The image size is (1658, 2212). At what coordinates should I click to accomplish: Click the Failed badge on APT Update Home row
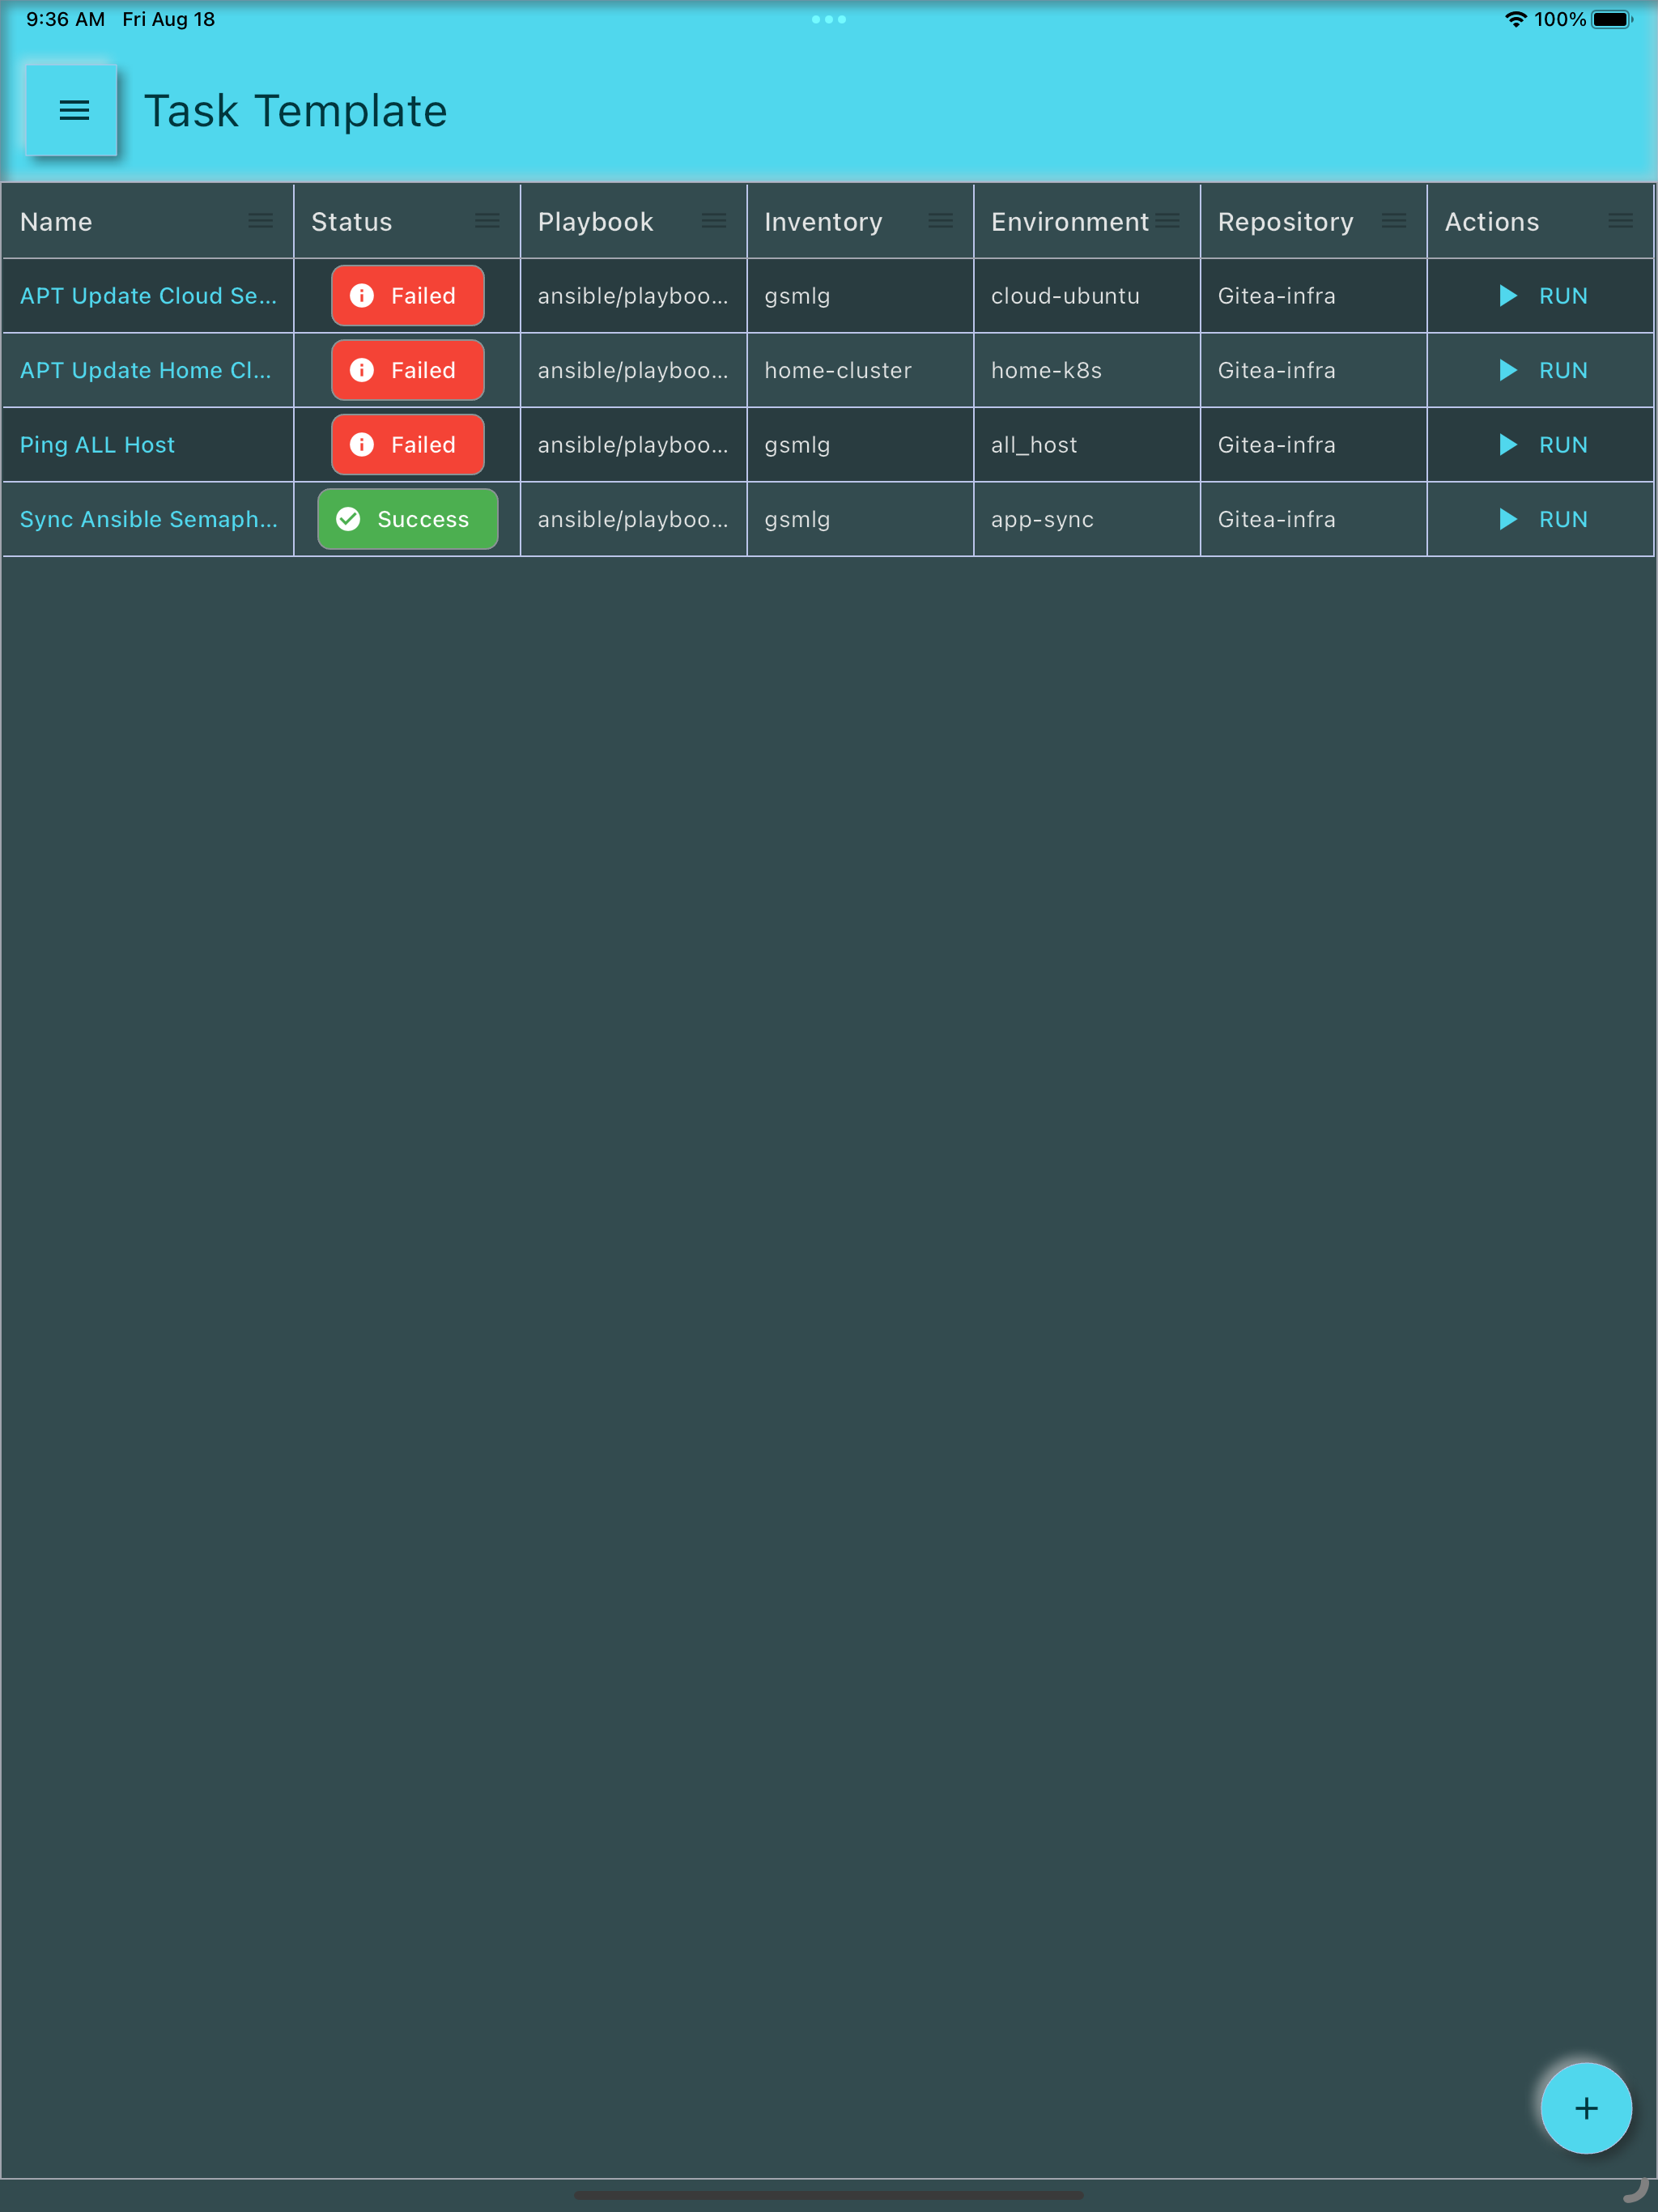[407, 370]
